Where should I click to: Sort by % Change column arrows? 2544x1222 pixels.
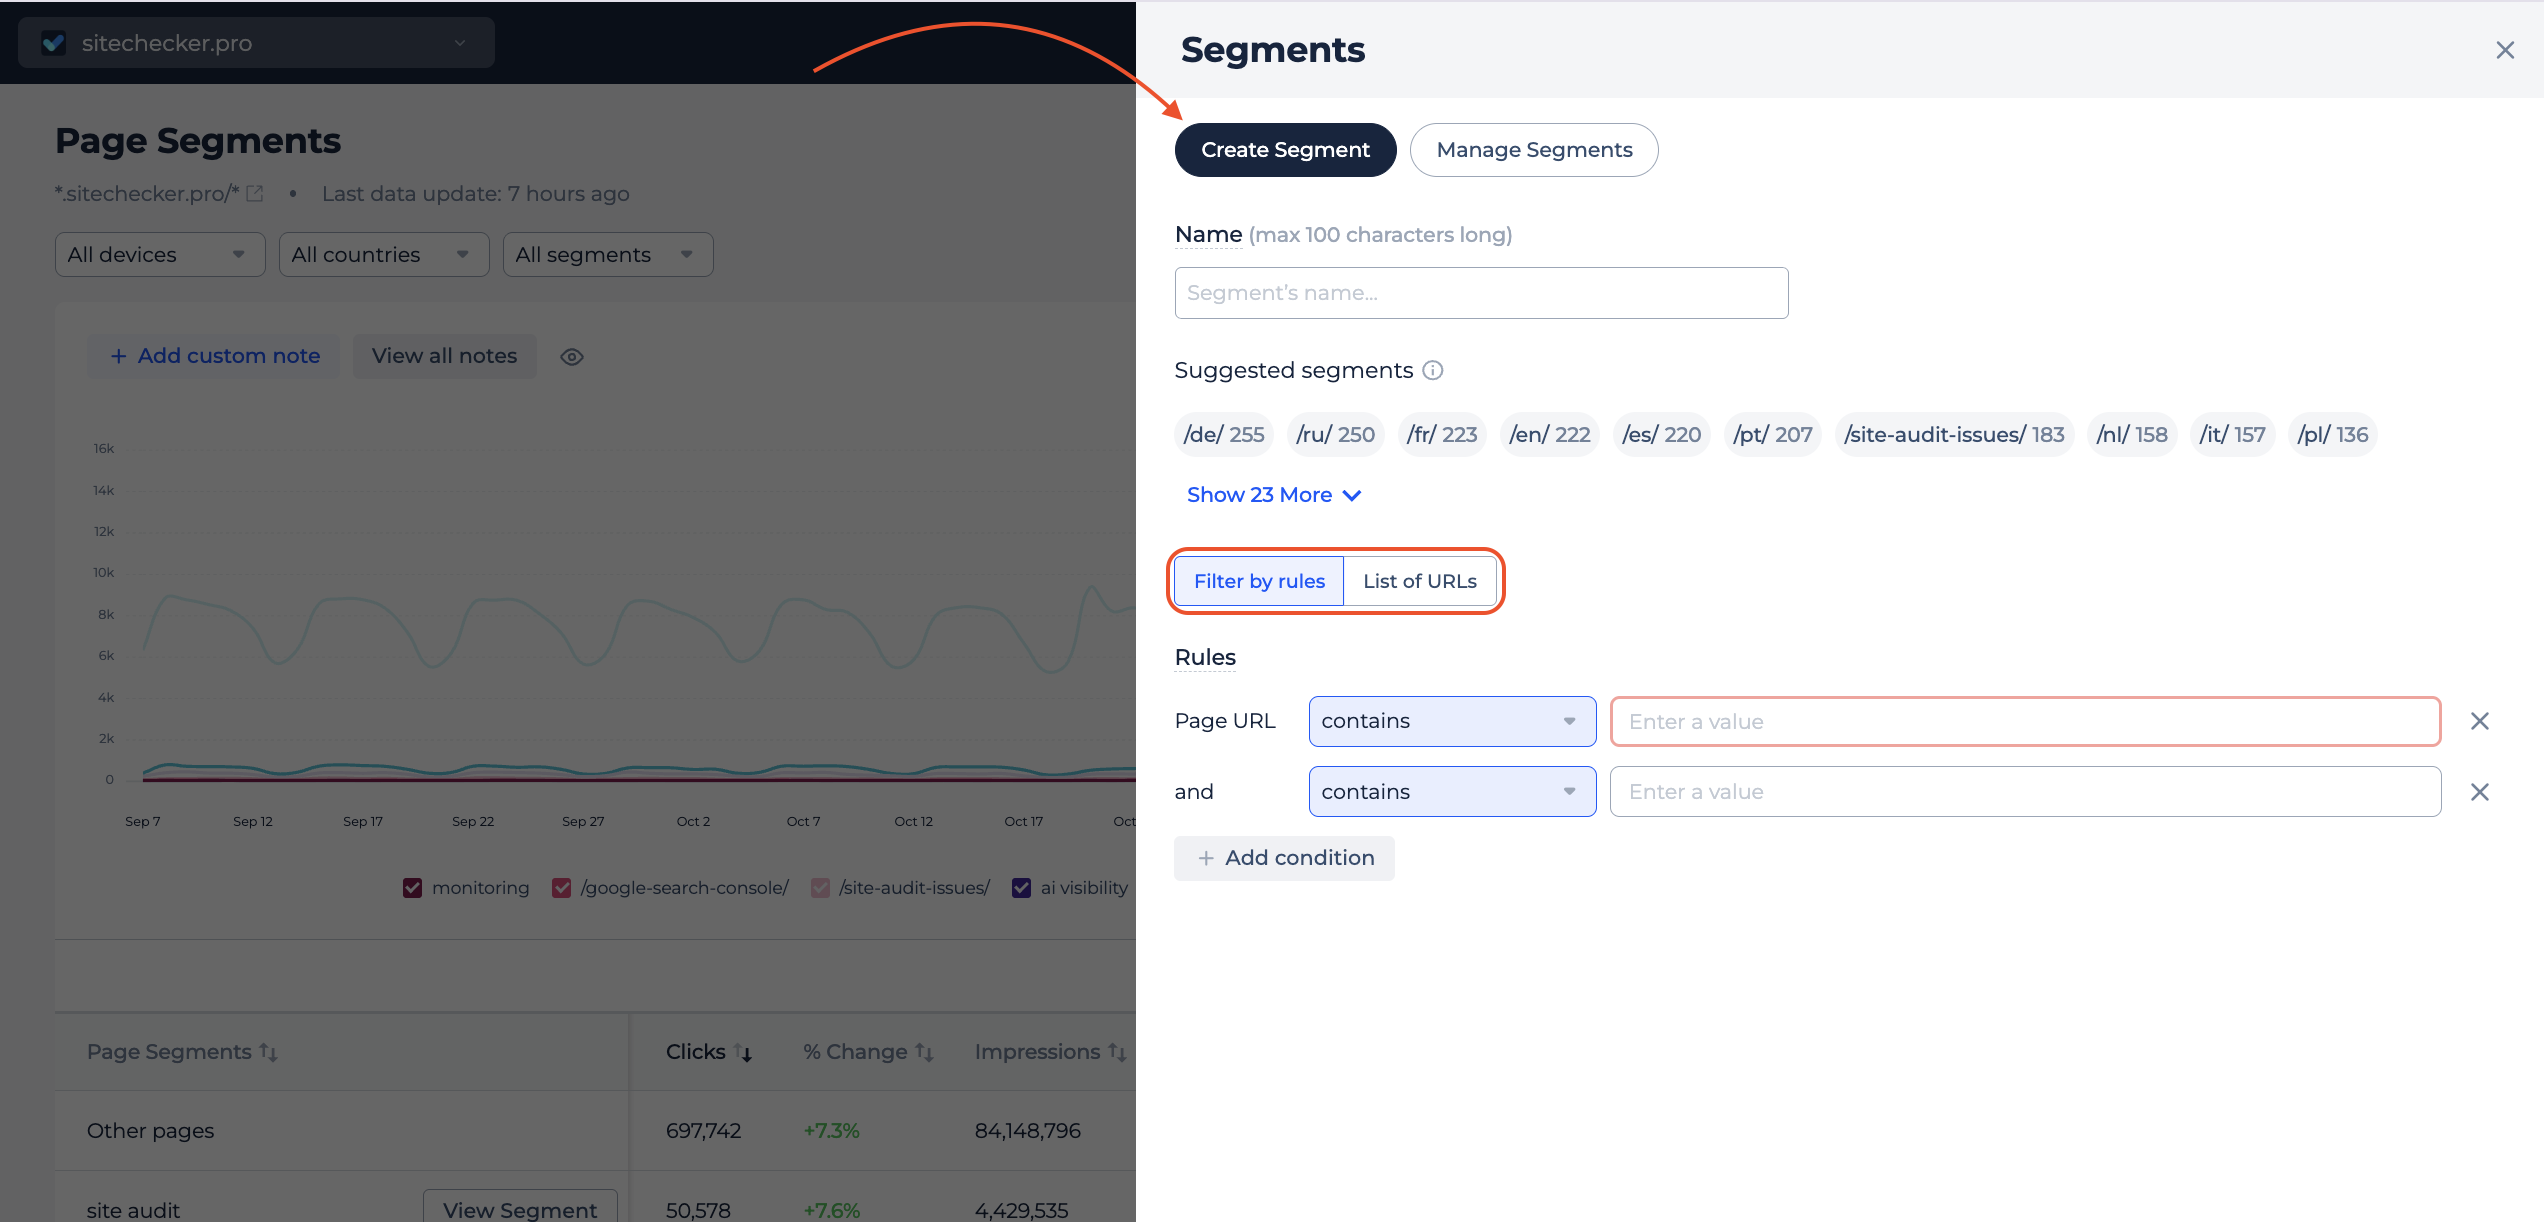coord(924,1052)
